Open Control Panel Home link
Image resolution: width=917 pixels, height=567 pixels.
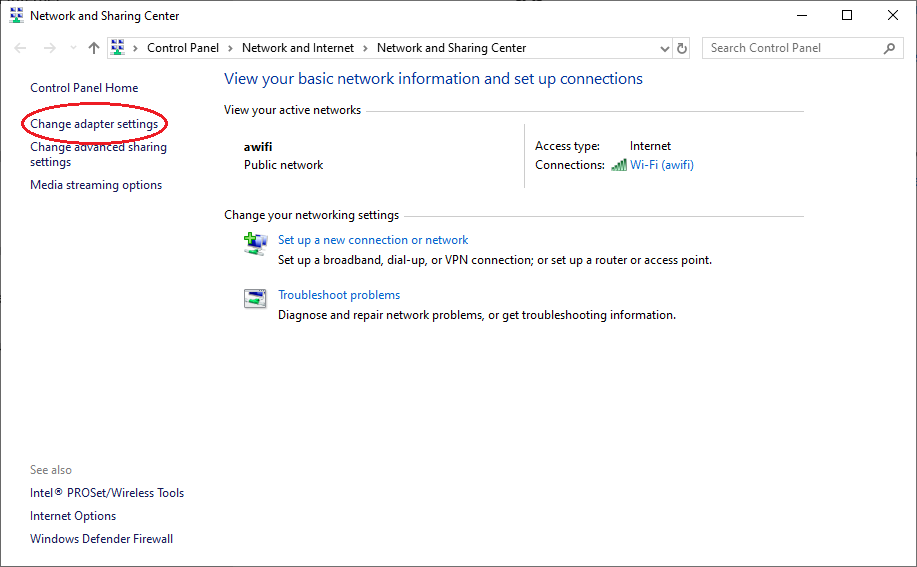click(x=84, y=88)
